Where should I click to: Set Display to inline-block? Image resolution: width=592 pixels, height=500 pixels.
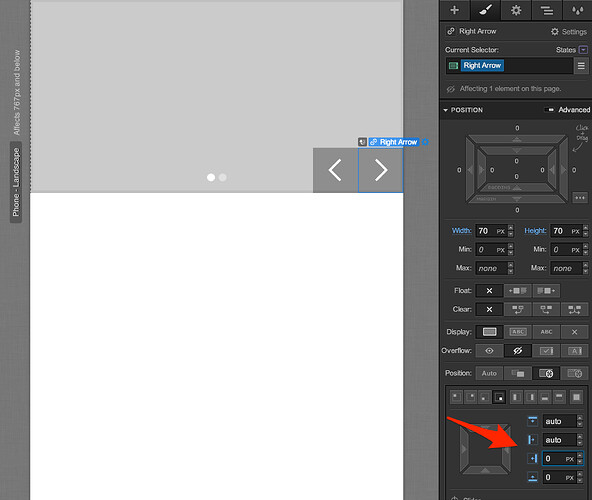[x=517, y=332]
